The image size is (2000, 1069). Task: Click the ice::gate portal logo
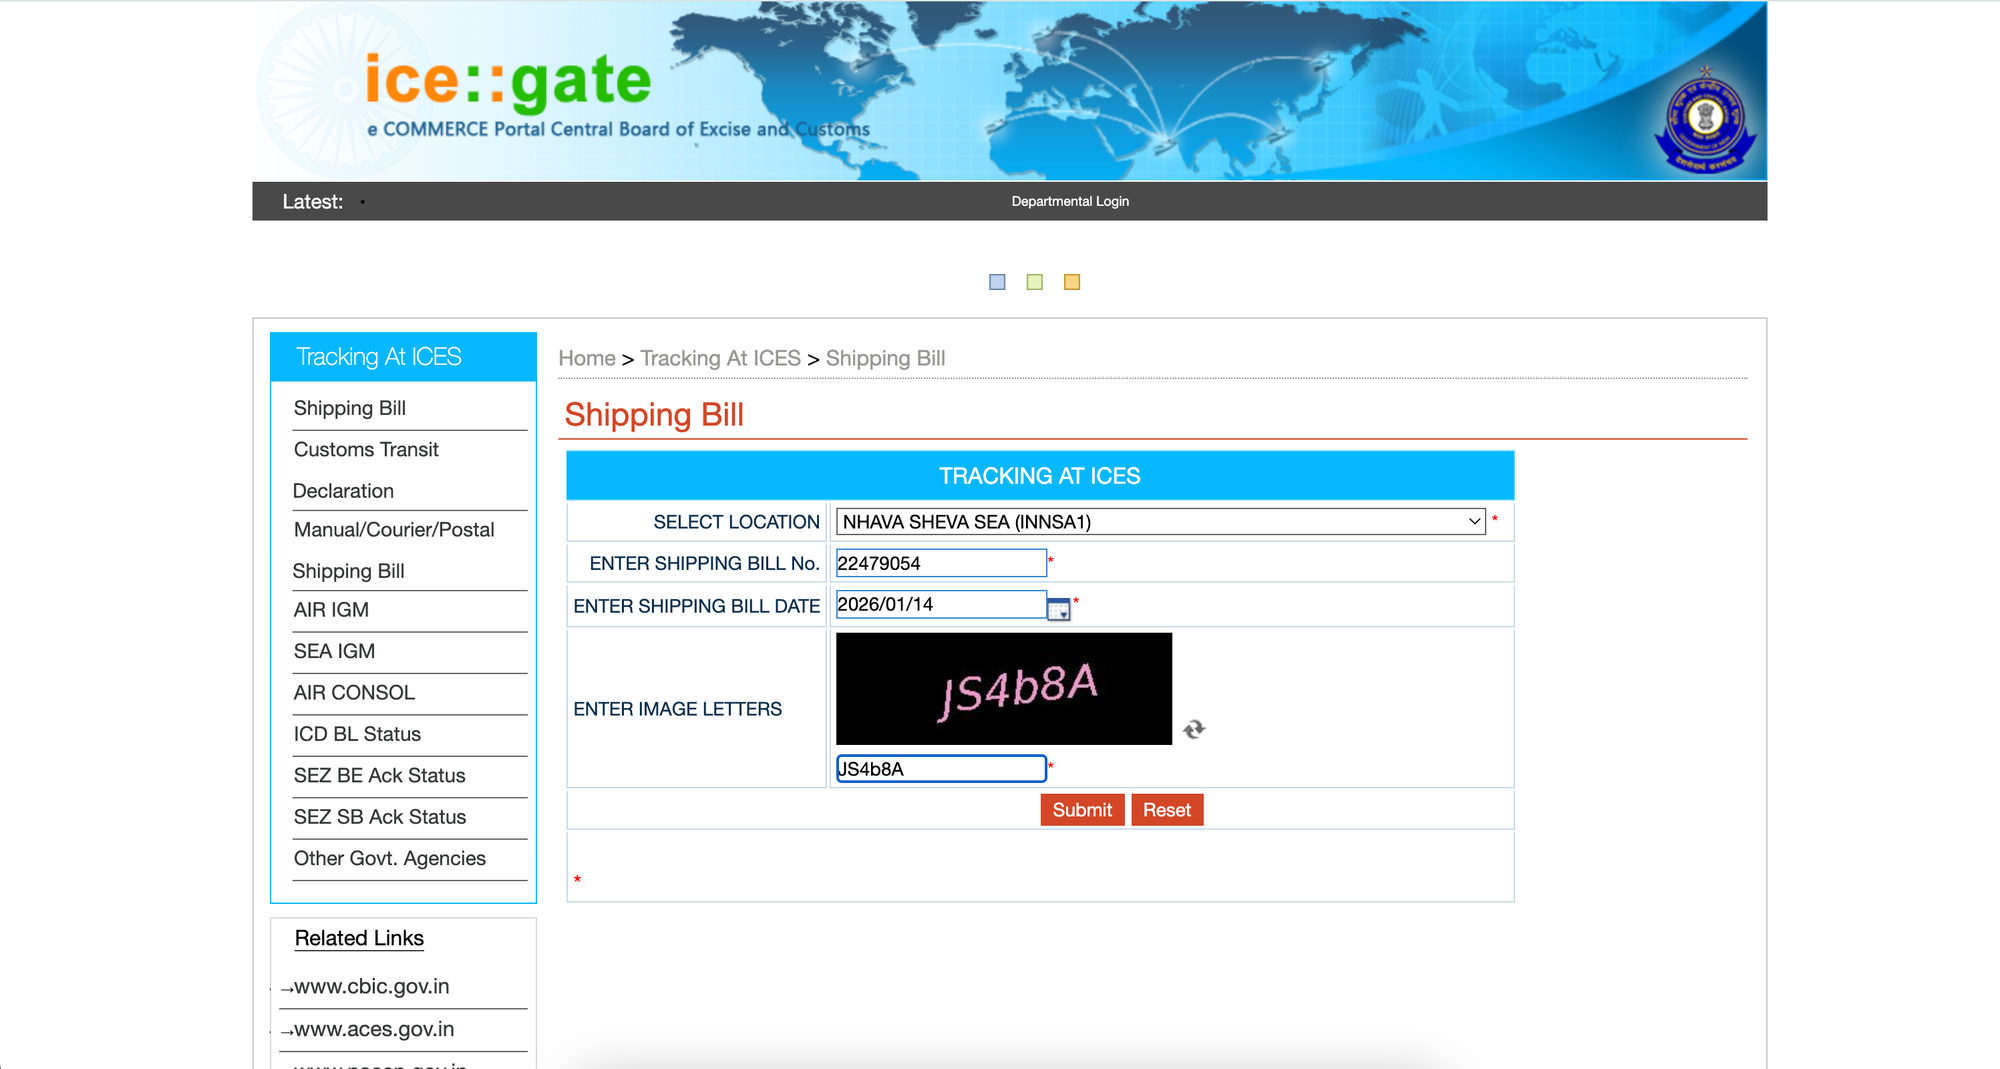pos(508,82)
